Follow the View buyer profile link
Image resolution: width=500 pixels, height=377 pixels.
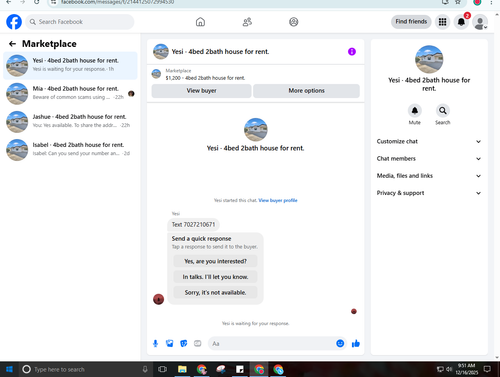[x=278, y=200]
